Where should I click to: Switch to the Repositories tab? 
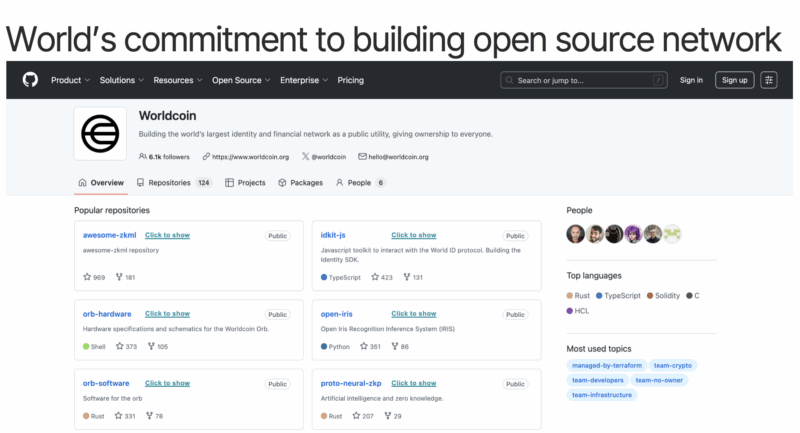click(174, 183)
